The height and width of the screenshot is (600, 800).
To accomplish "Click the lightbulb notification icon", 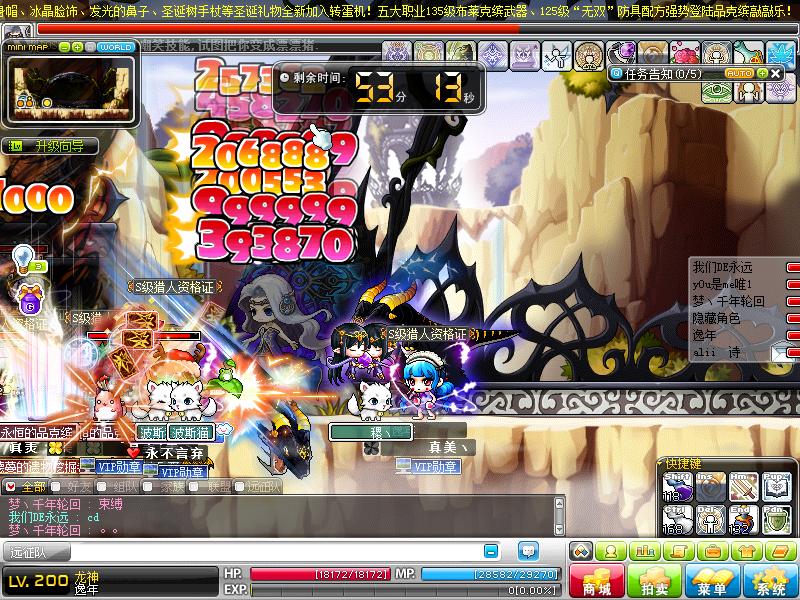I will (x=23, y=259).
